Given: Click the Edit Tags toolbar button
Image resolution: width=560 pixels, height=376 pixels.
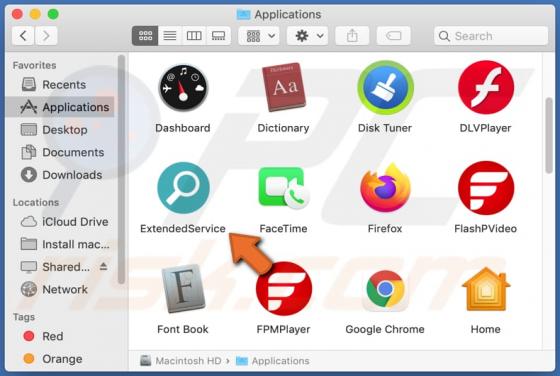Looking at the screenshot, I should click(x=393, y=36).
